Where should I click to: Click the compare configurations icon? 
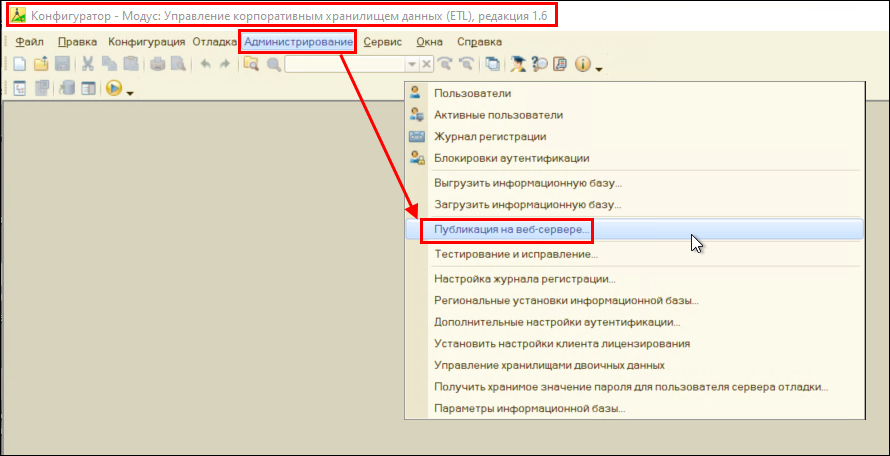coord(41,88)
